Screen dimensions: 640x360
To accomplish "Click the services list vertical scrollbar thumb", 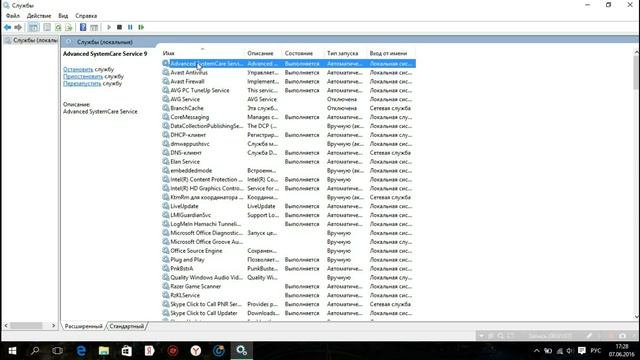I will point(637,73).
